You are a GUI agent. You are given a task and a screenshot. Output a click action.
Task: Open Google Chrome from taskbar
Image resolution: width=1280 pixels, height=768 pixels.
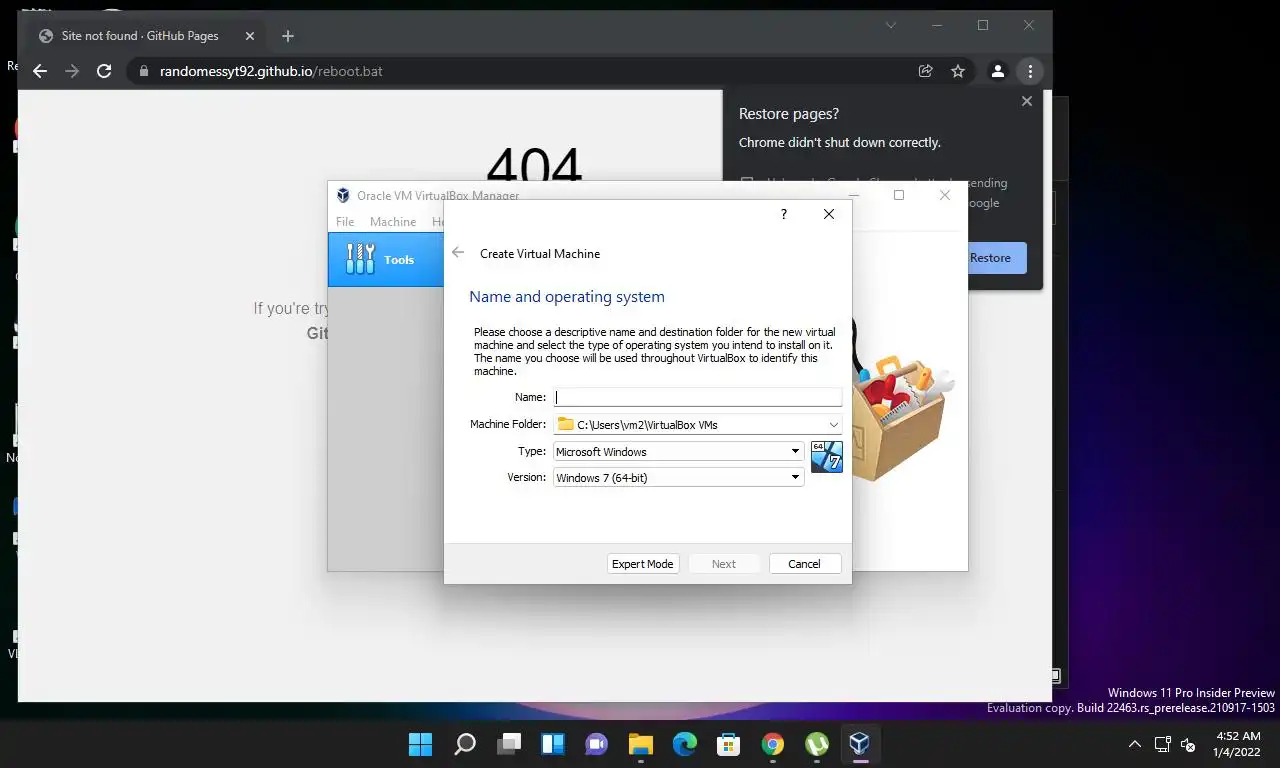click(x=773, y=744)
